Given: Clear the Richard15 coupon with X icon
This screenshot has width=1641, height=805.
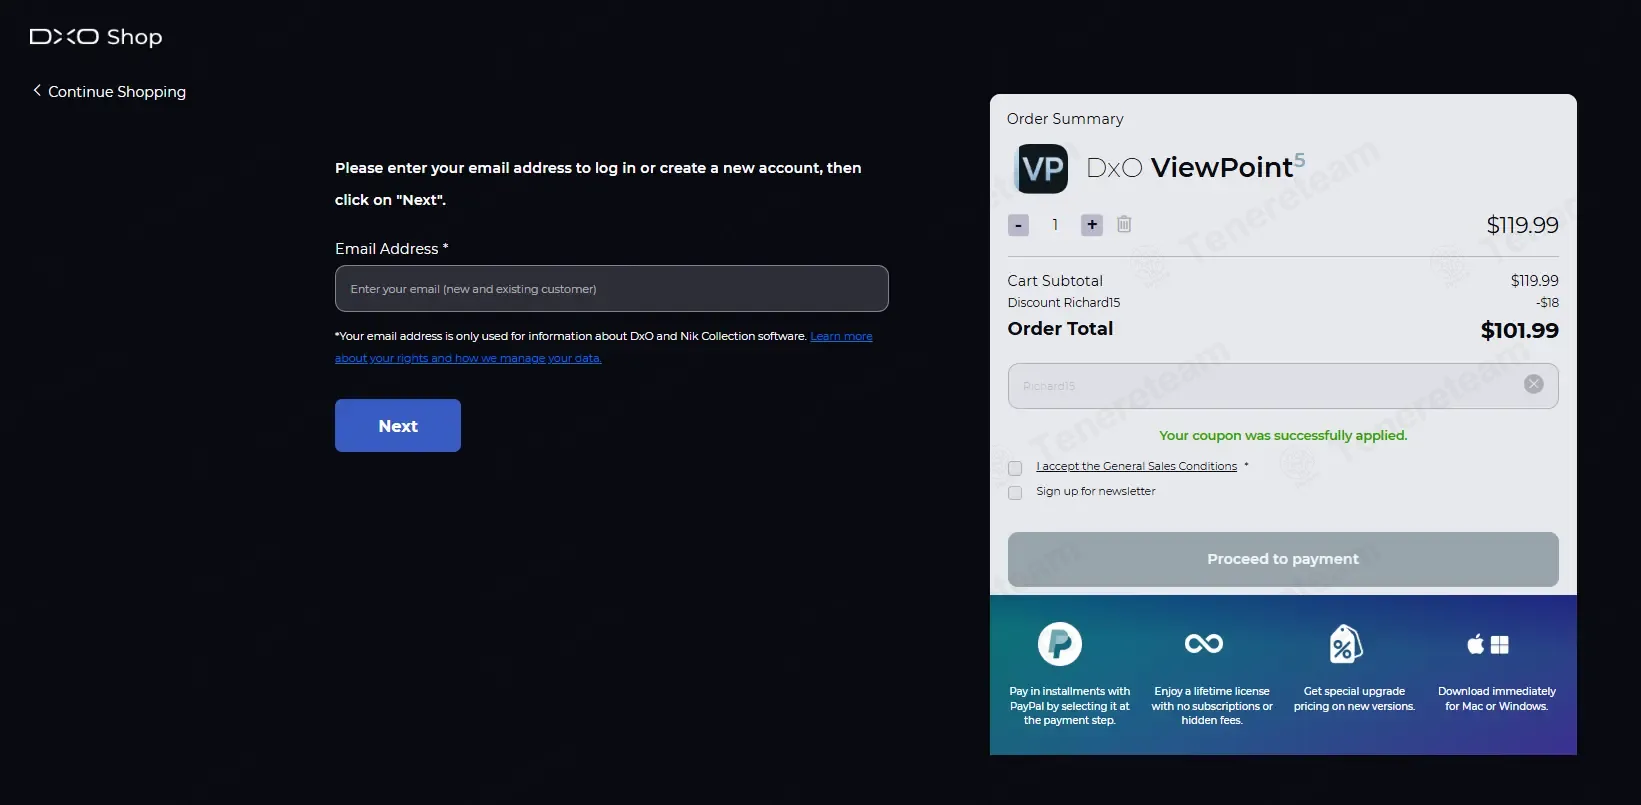Looking at the screenshot, I should tap(1533, 384).
